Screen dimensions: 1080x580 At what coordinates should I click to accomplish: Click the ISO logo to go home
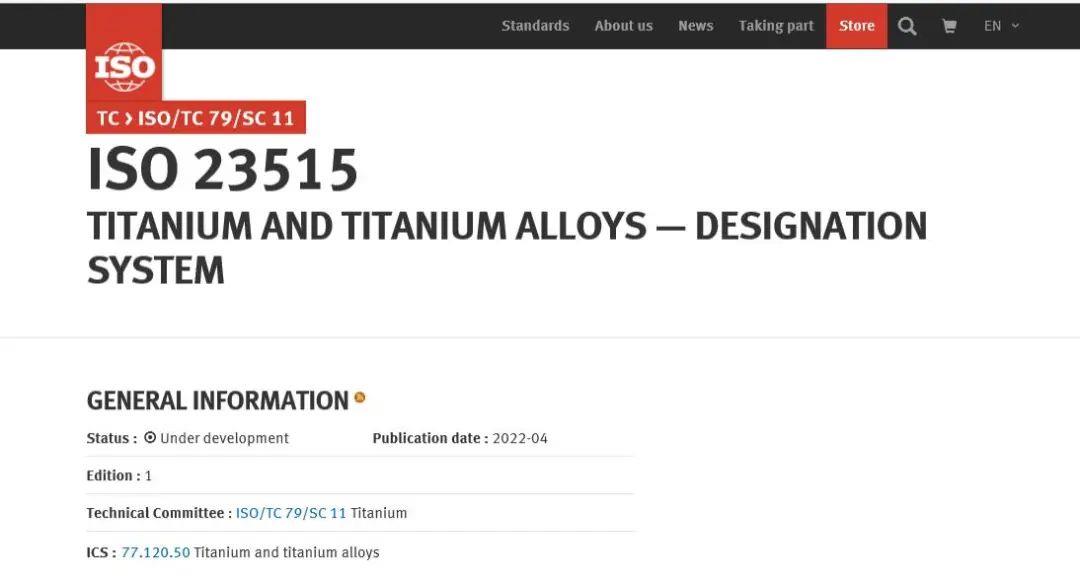(124, 66)
